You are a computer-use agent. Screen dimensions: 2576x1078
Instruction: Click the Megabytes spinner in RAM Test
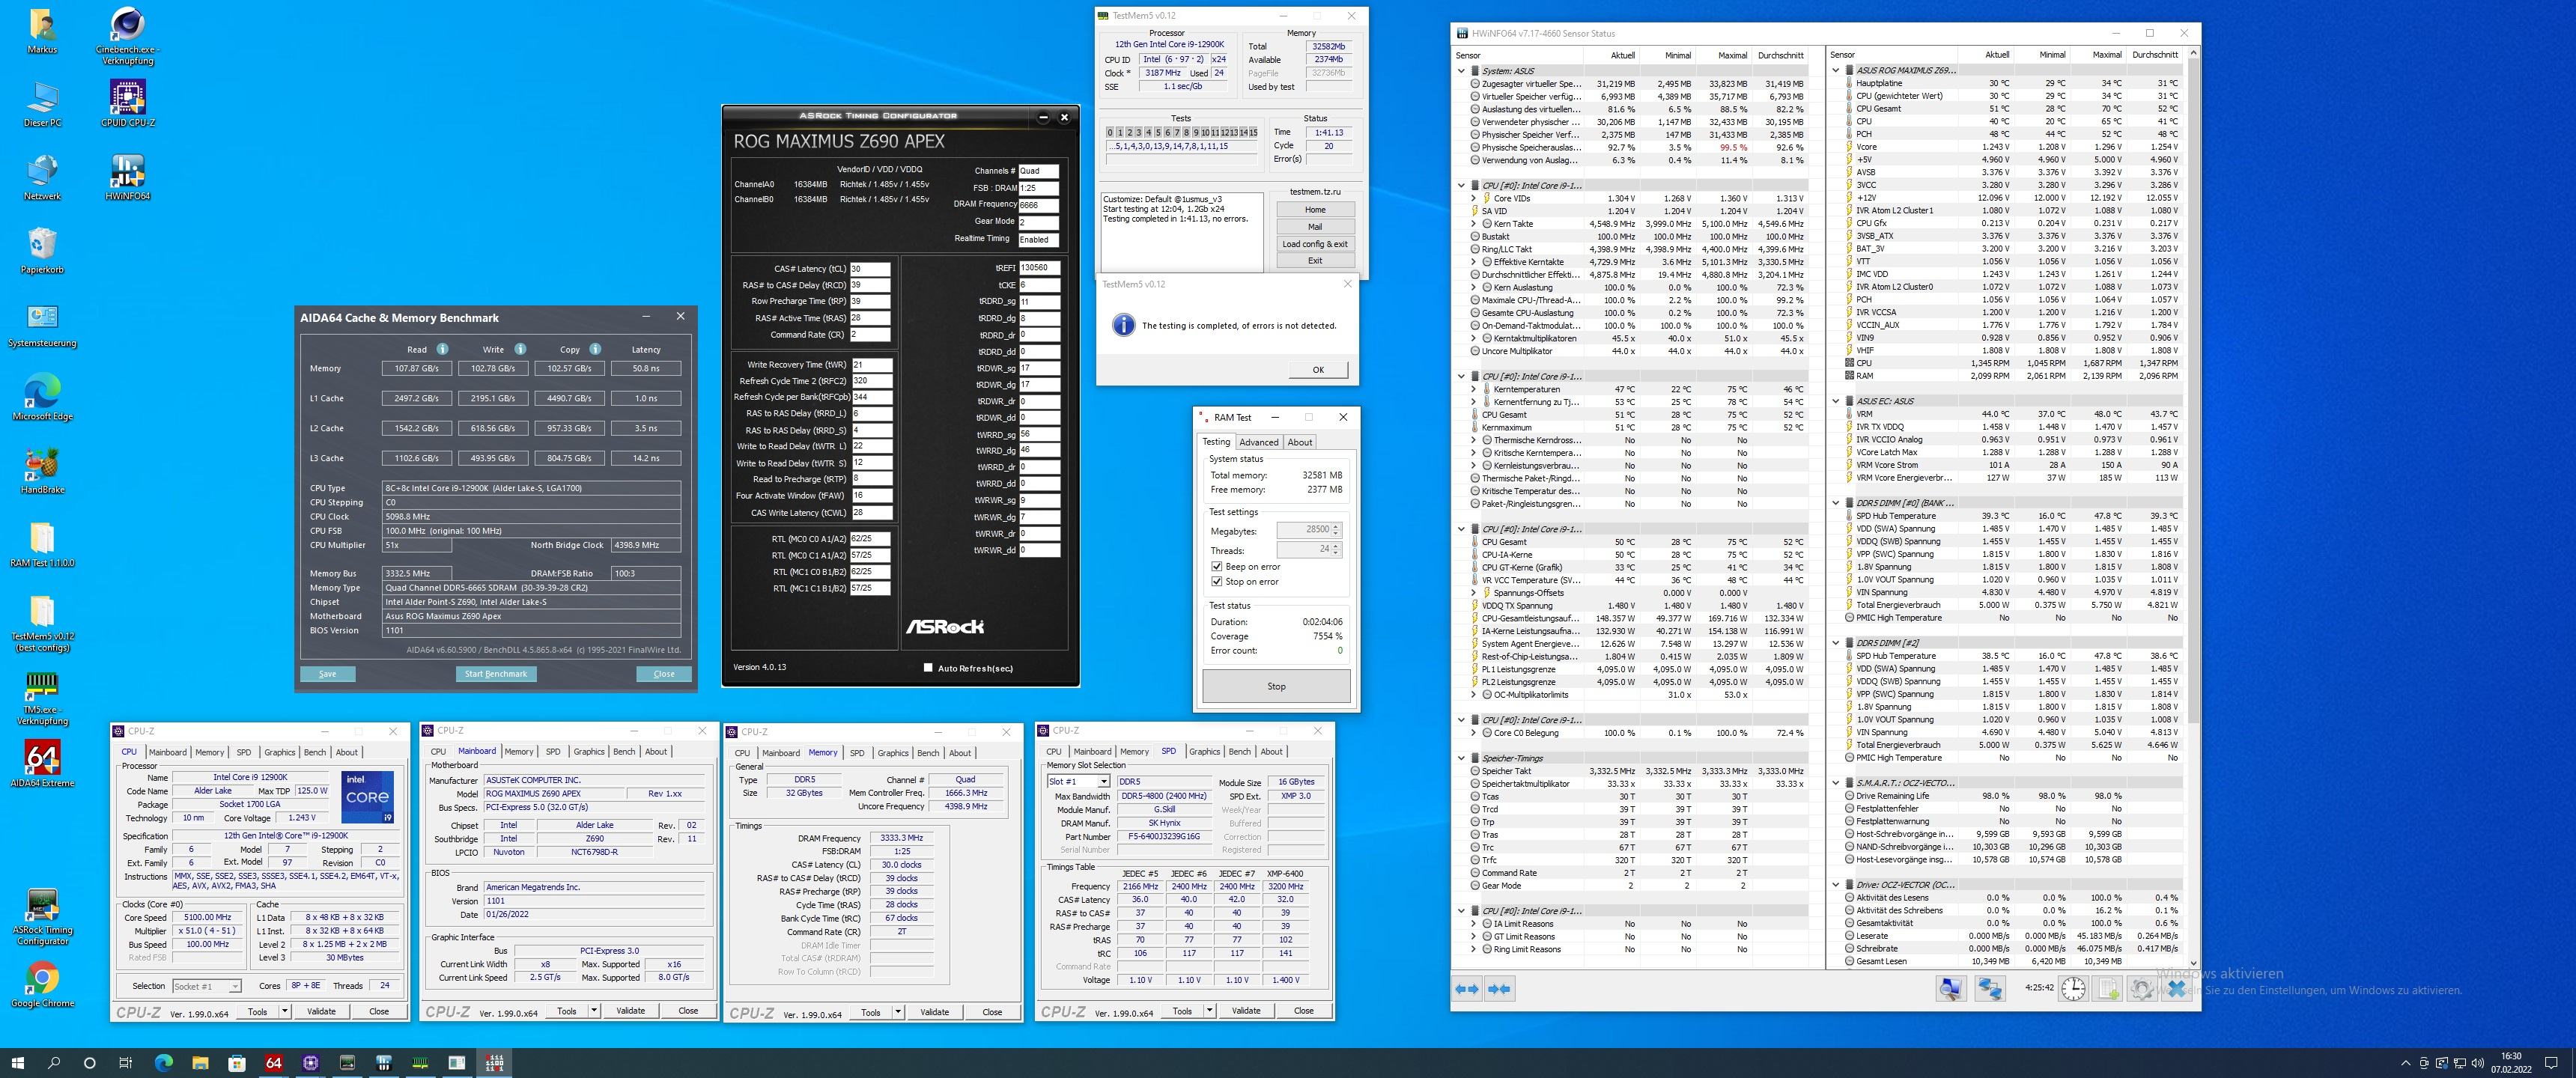1336,529
